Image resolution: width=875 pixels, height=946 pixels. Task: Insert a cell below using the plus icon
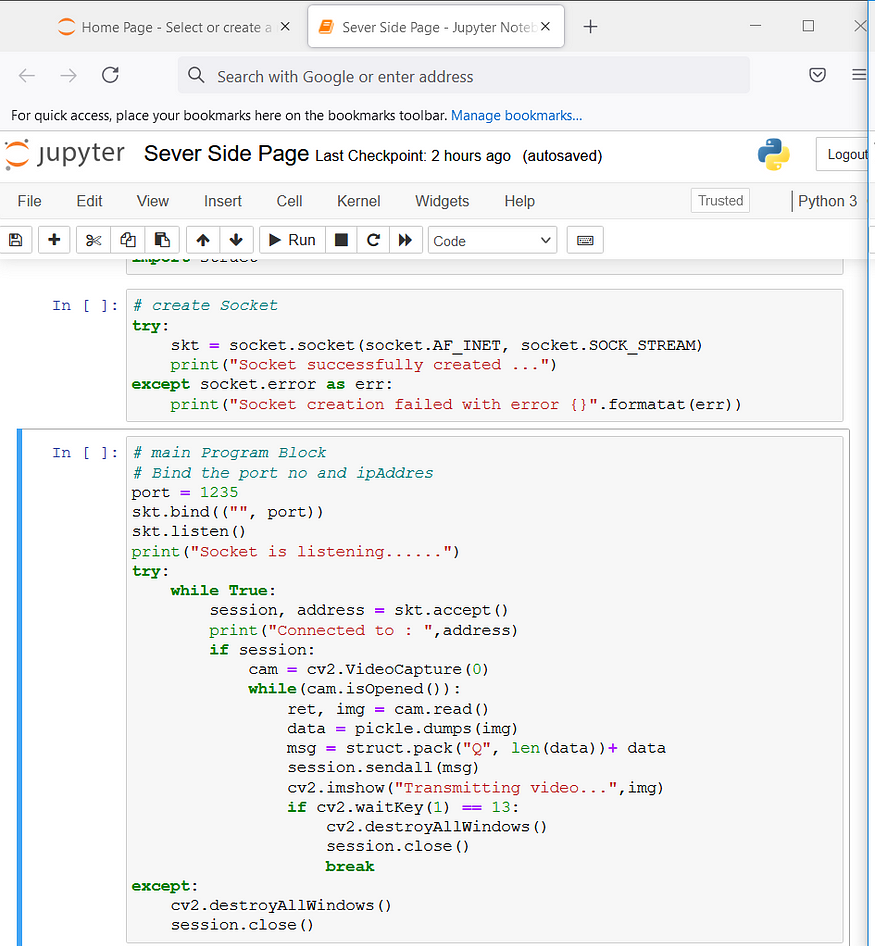[x=54, y=240]
